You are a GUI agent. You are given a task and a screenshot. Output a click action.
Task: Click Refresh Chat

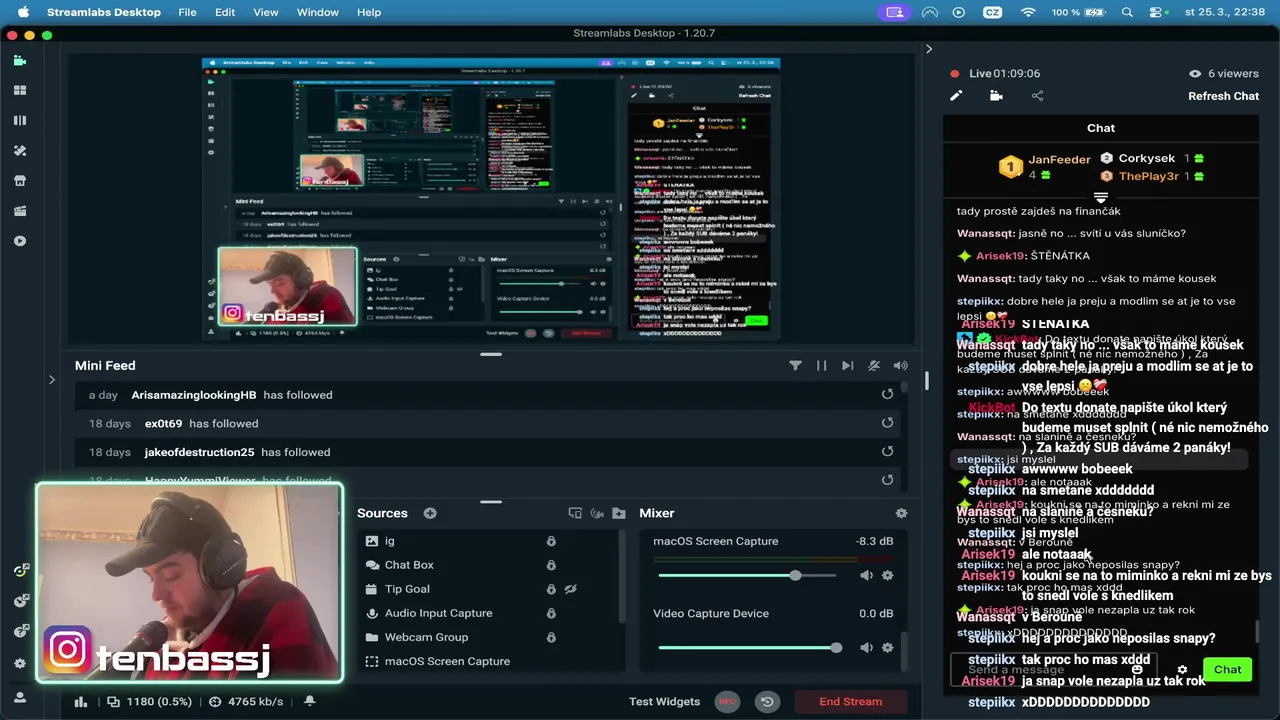1223,96
